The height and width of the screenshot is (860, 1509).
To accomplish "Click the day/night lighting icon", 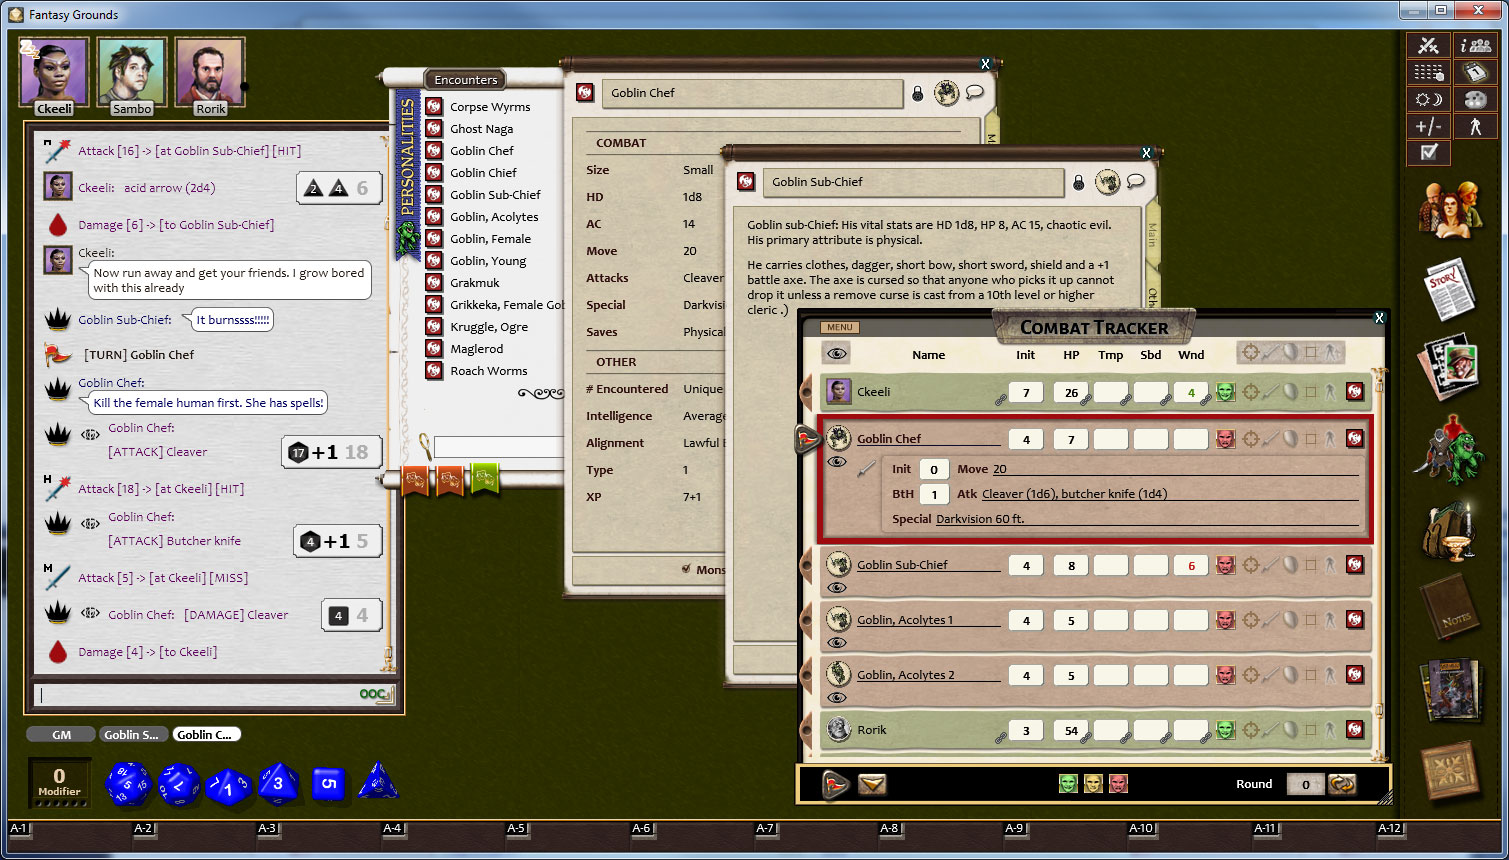I will [1428, 99].
